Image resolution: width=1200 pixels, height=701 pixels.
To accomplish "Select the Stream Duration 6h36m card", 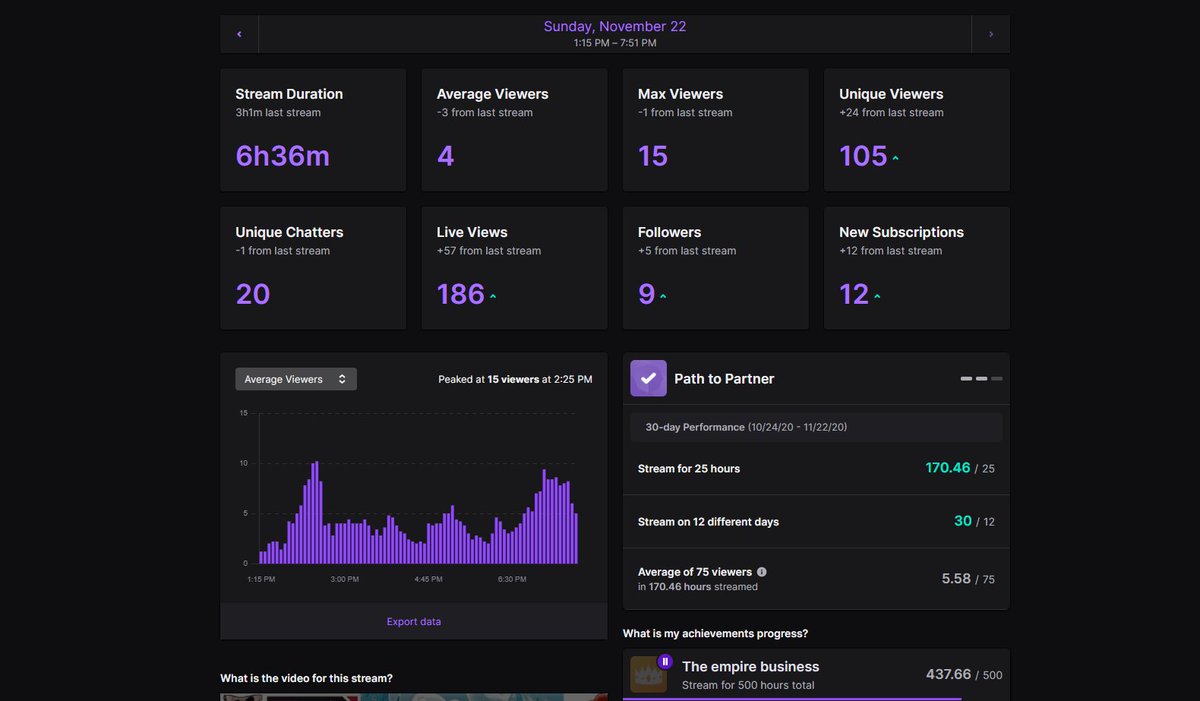I will [x=313, y=130].
